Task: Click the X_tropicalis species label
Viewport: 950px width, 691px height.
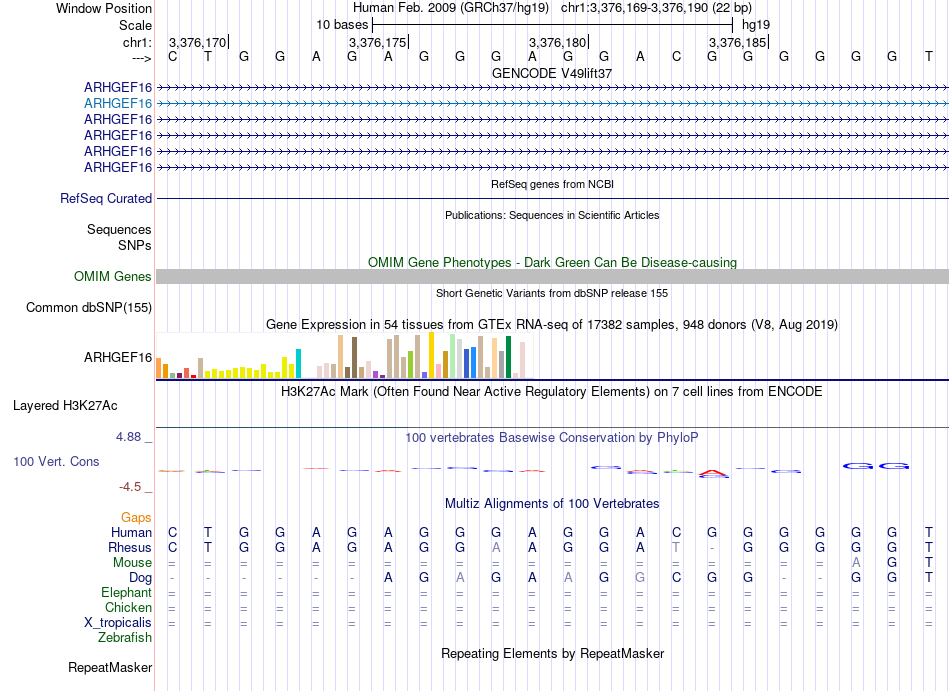Action: click(x=118, y=623)
